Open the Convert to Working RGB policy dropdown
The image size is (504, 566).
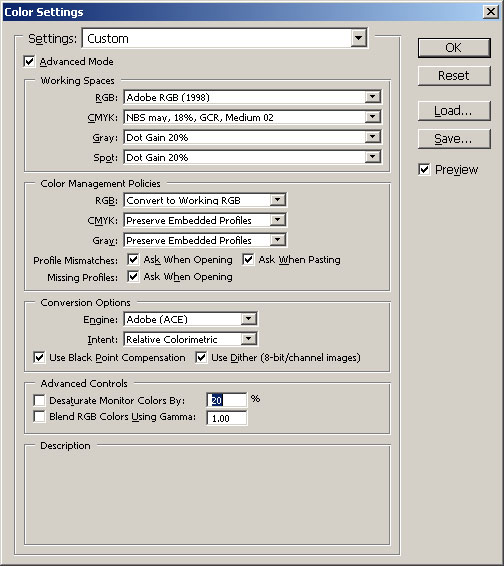(x=205, y=200)
